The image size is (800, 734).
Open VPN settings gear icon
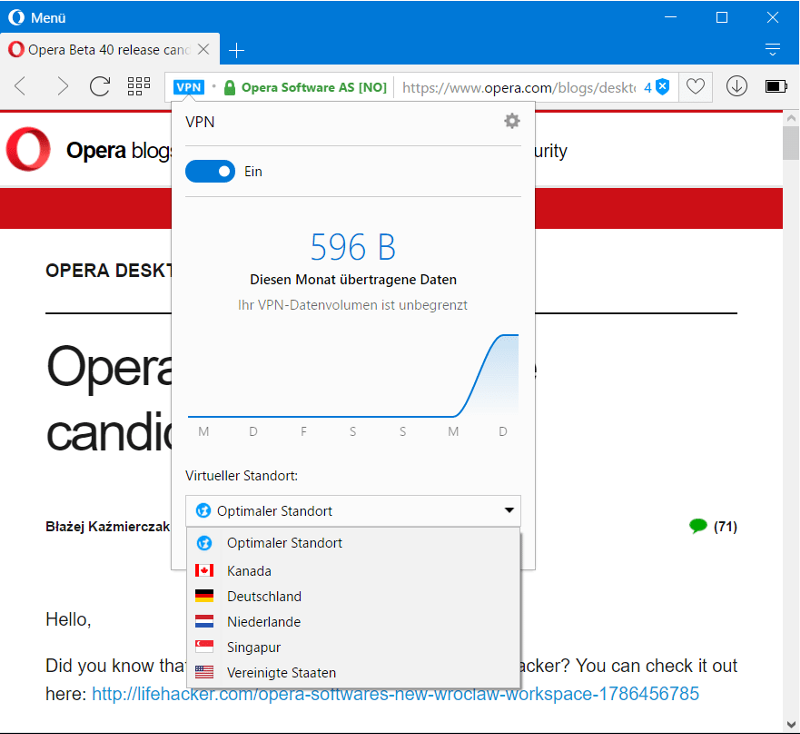pyautogui.click(x=512, y=121)
